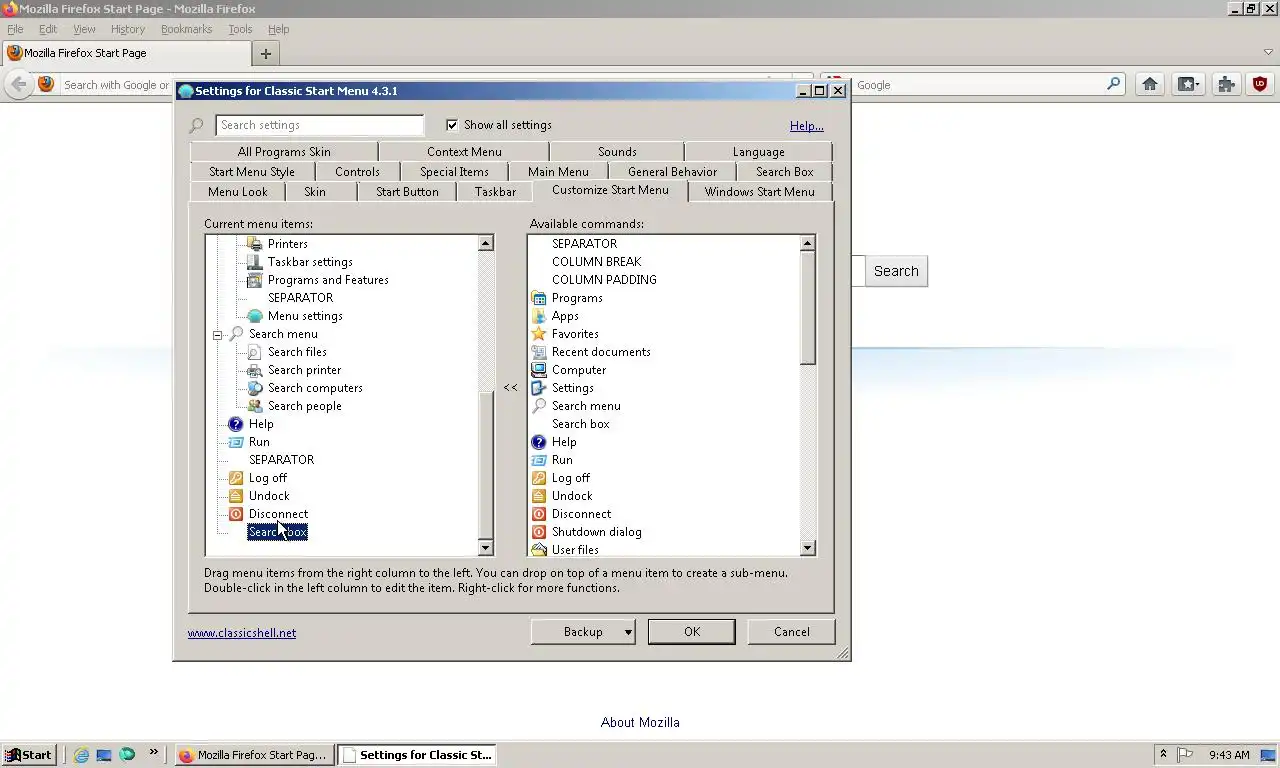
Task: Click the Search computers icon
Action: coord(254,388)
